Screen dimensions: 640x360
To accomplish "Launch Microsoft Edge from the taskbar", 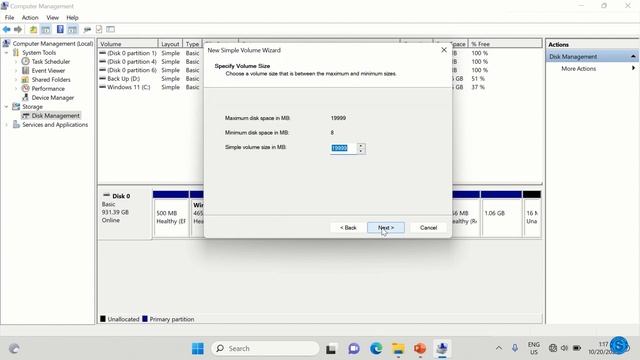I will click(376, 349).
